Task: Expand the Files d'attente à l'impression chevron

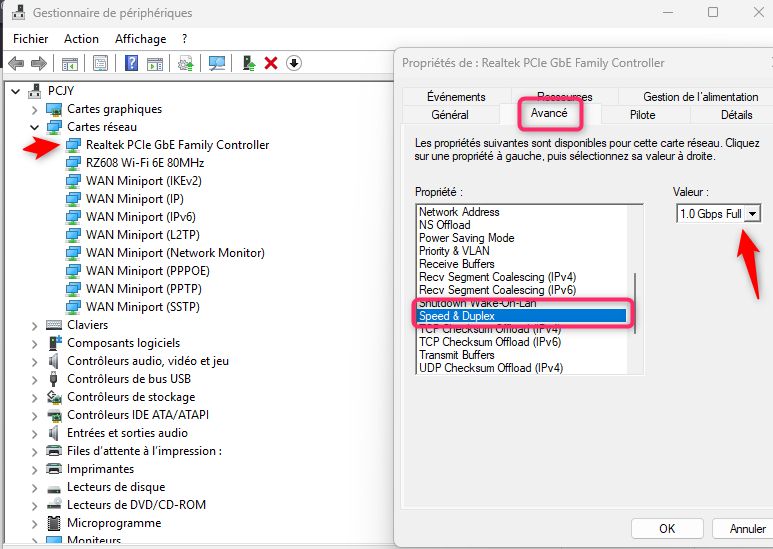Action: pyautogui.click(x=35, y=451)
